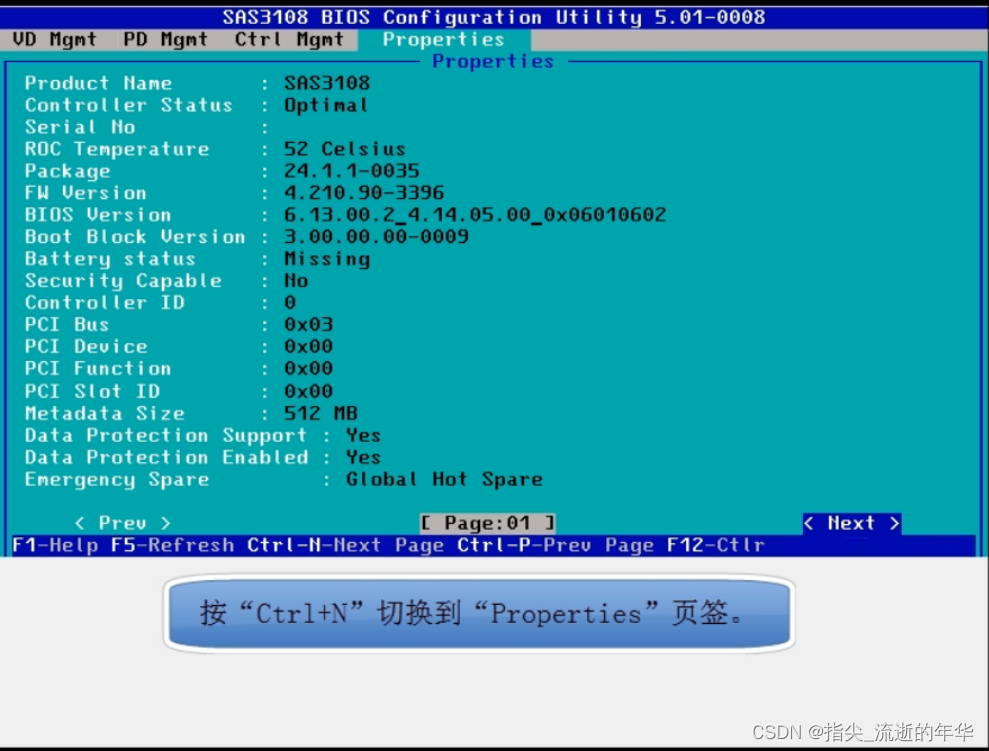The height and width of the screenshot is (751, 989).
Task: Click the Data Protection Support value Yes
Action: click(363, 435)
